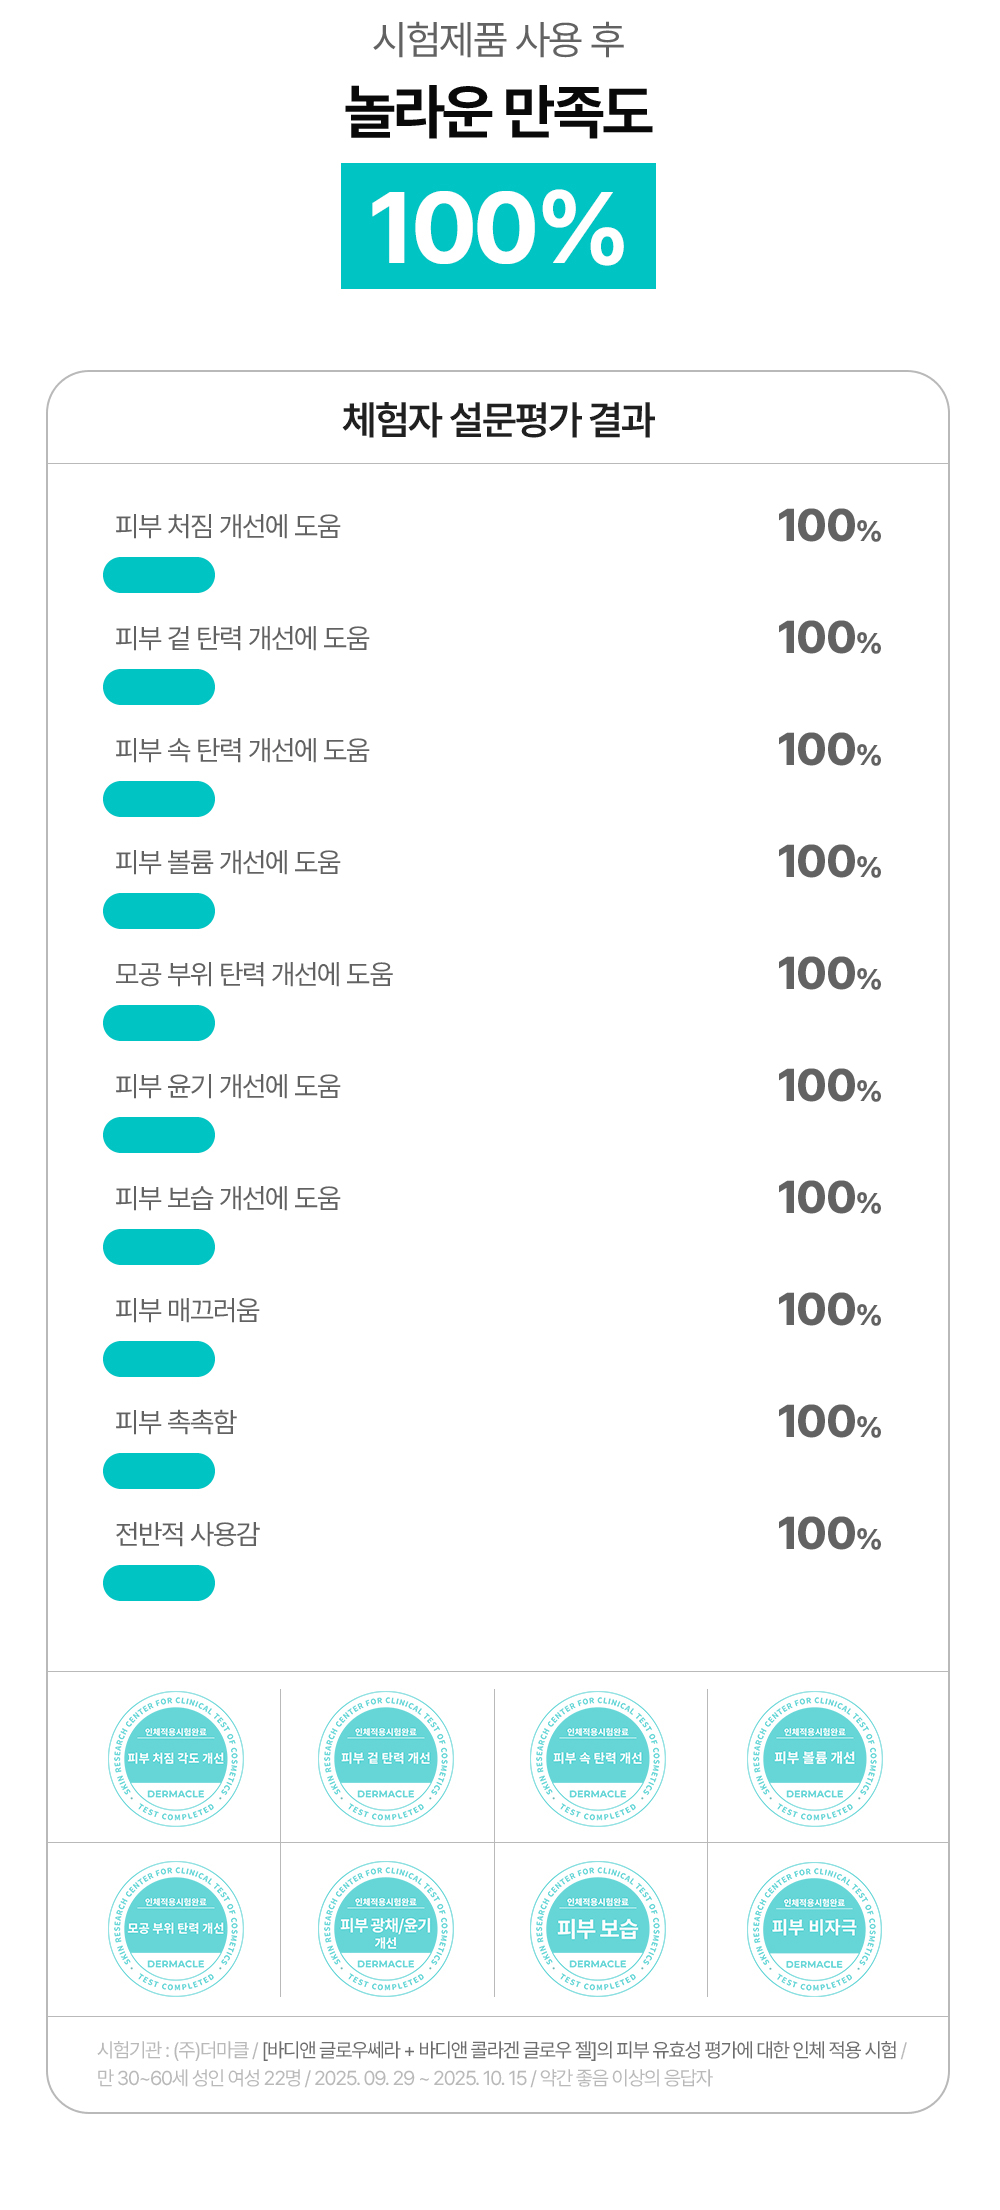Click the 모공 부위 탄력 개선 badge

[176, 1928]
